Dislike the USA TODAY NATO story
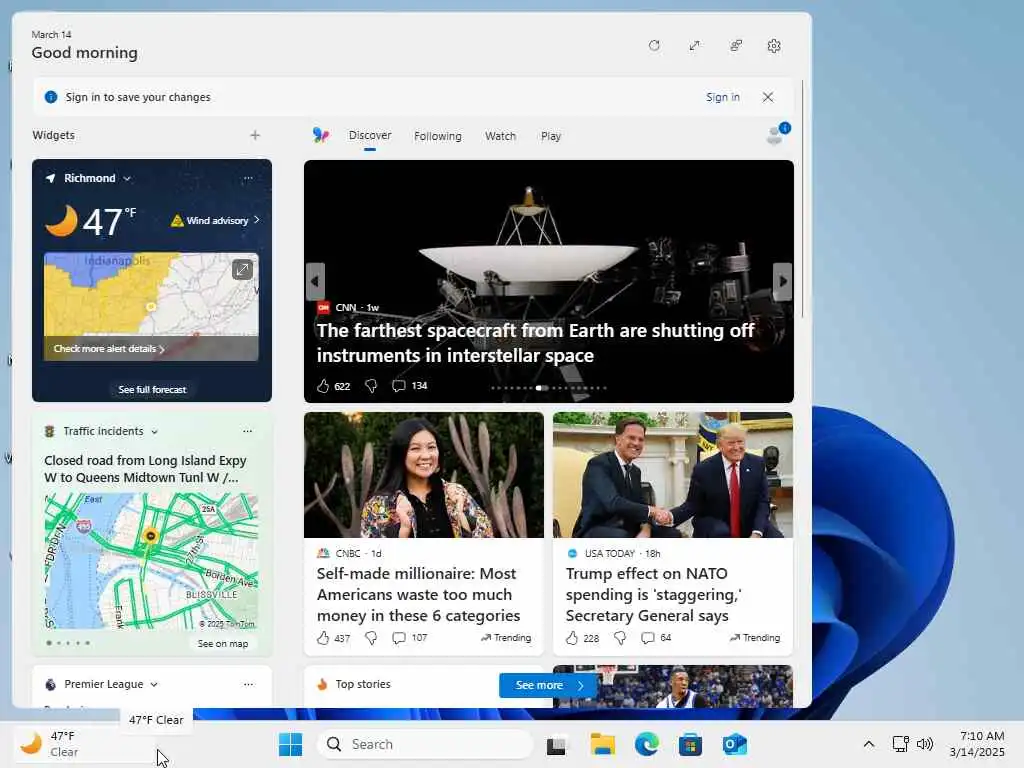Screen dimensions: 1024x768 (x=620, y=638)
